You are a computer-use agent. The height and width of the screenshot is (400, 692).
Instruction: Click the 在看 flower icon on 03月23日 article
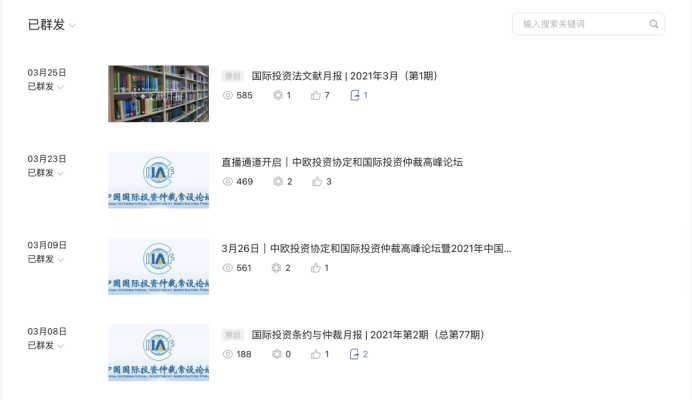278,181
